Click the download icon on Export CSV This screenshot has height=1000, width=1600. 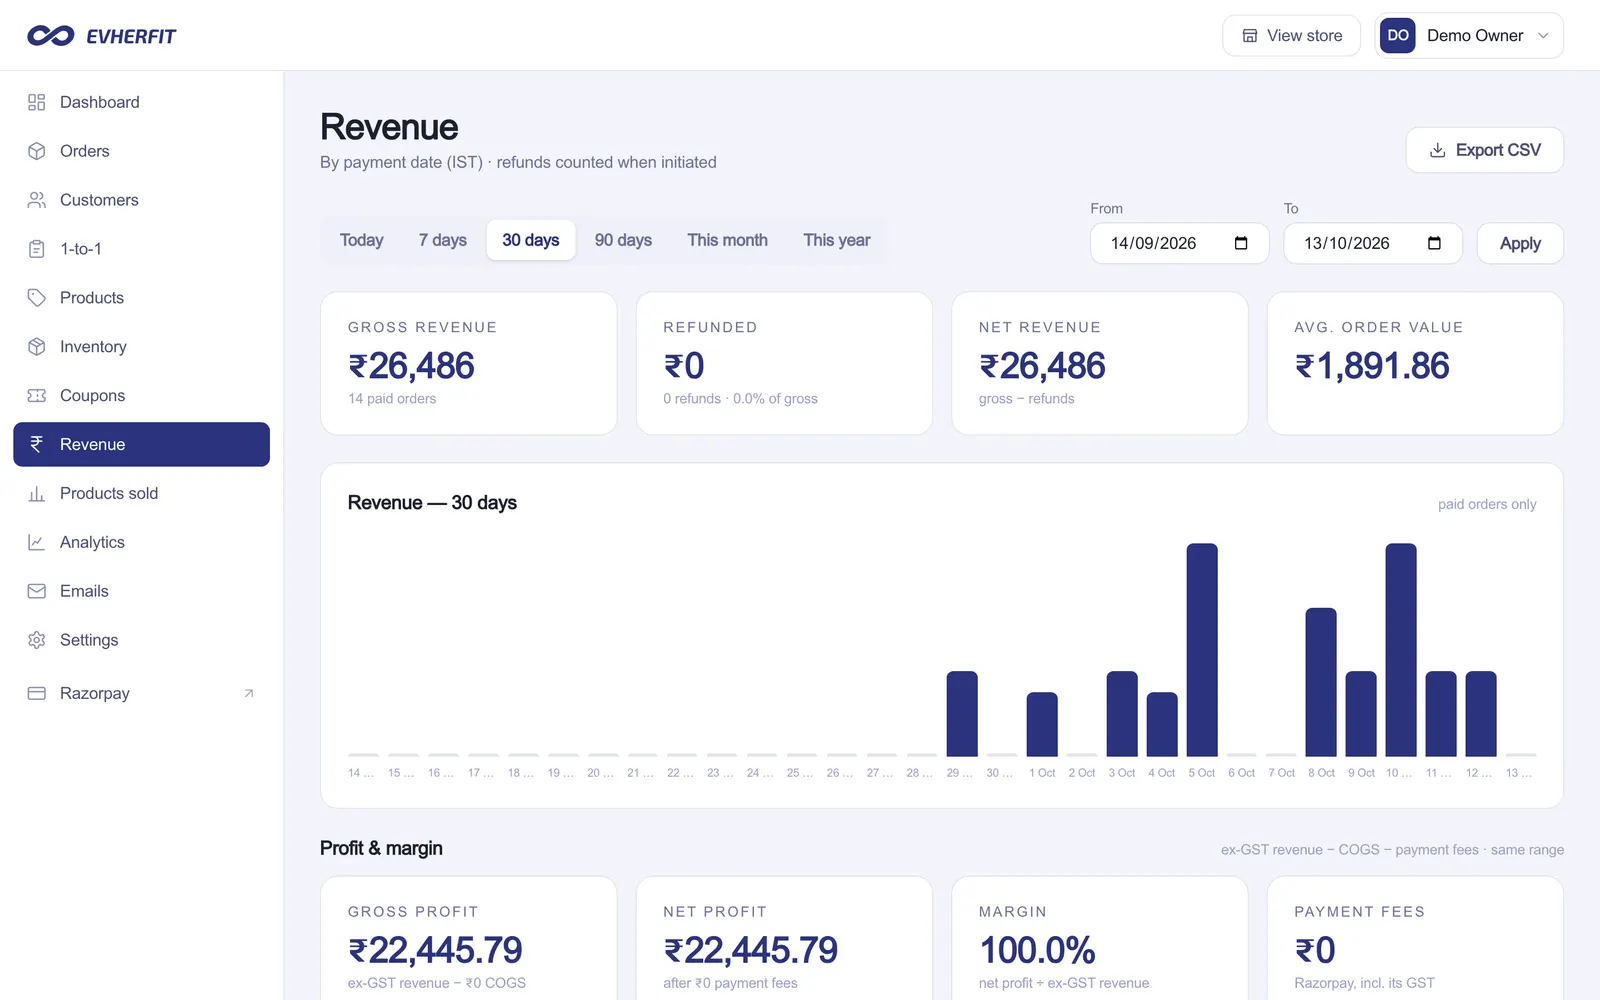click(x=1438, y=150)
